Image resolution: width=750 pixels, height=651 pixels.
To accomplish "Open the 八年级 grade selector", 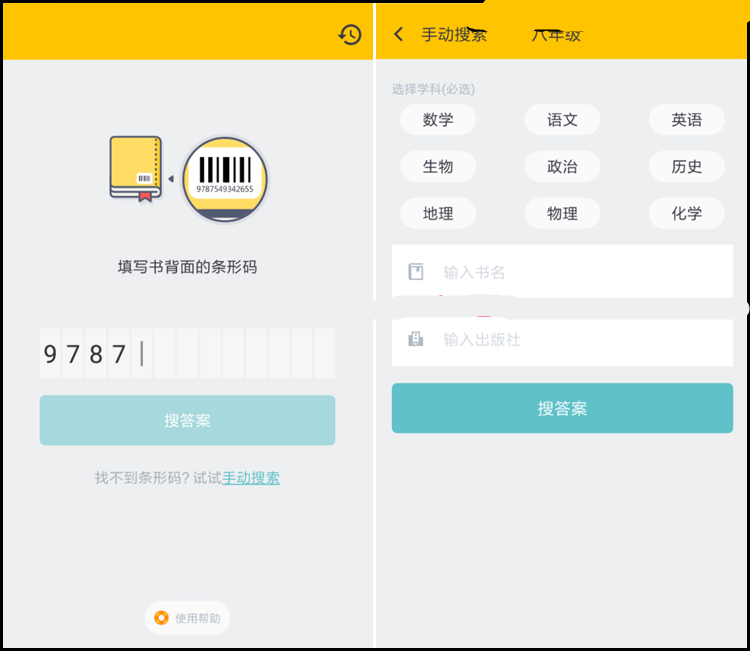I will click(557, 35).
